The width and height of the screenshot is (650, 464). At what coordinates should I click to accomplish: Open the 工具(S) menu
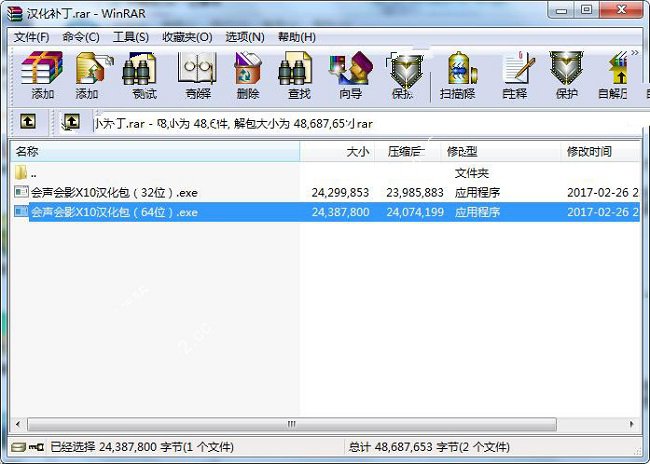(130, 37)
